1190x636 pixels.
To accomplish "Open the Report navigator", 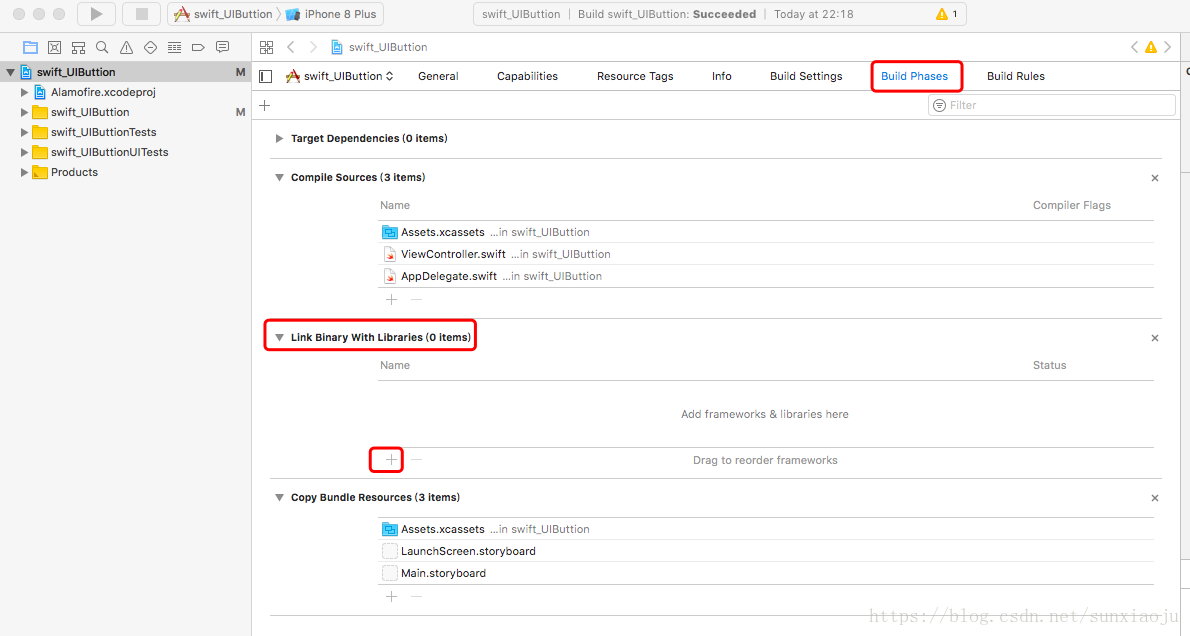I will pyautogui.click(x=222, y=47).
